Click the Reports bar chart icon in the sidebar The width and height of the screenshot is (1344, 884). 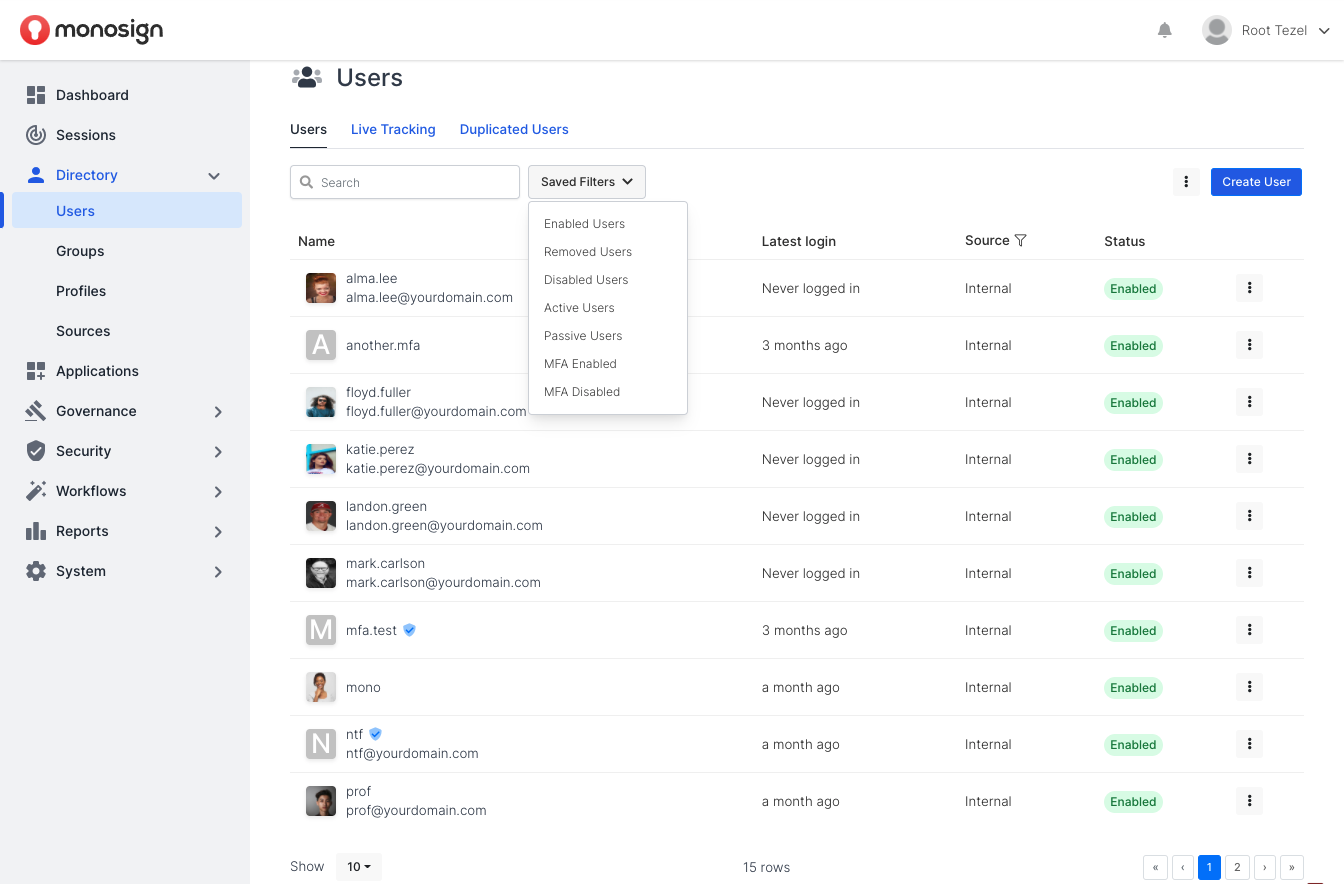(36, 531)
